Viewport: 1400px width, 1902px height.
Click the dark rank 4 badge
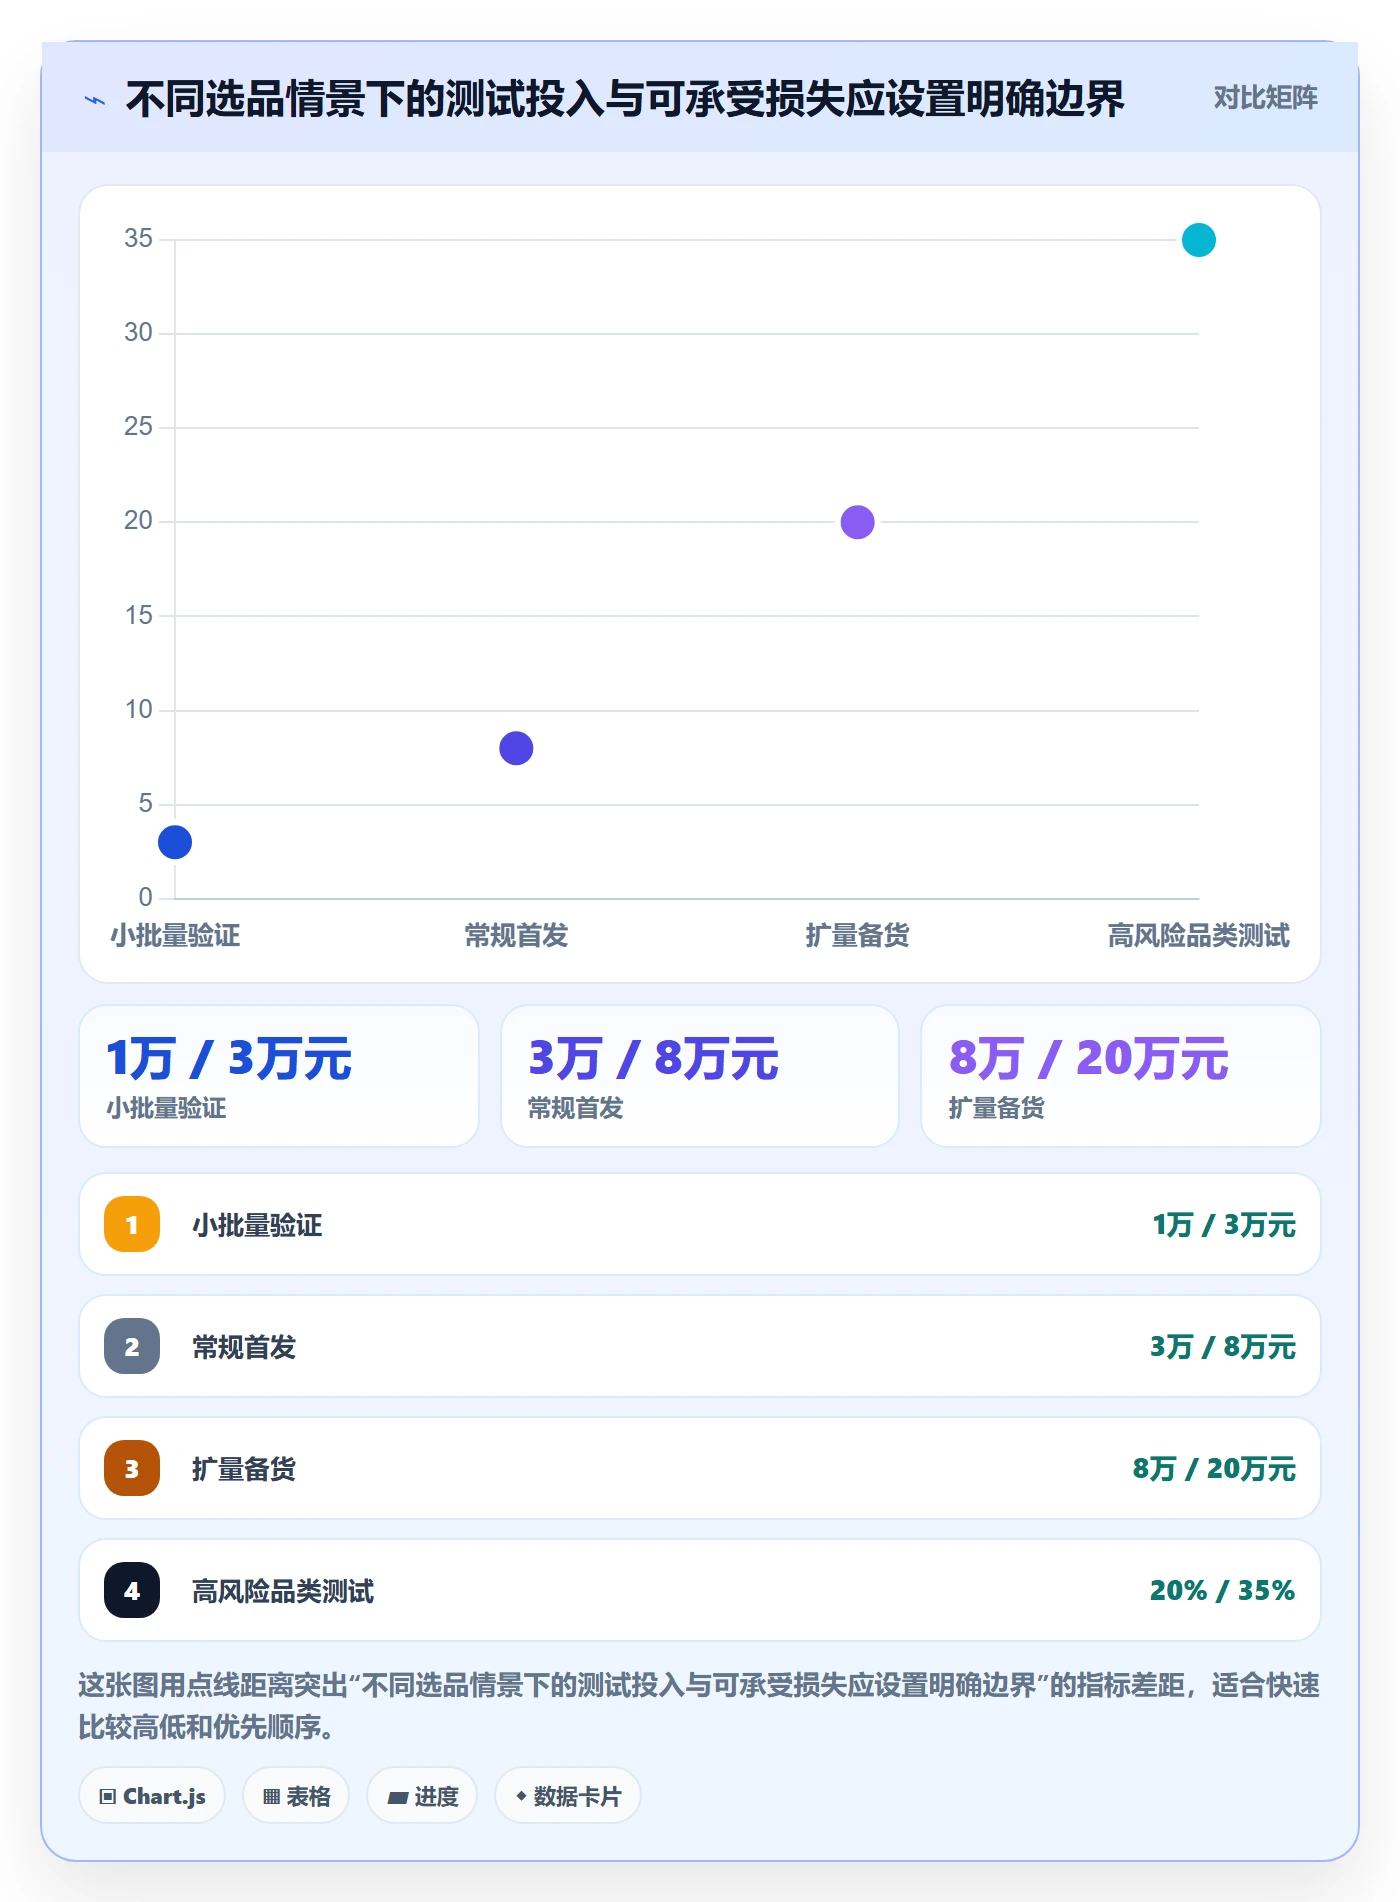point(132,1590)
